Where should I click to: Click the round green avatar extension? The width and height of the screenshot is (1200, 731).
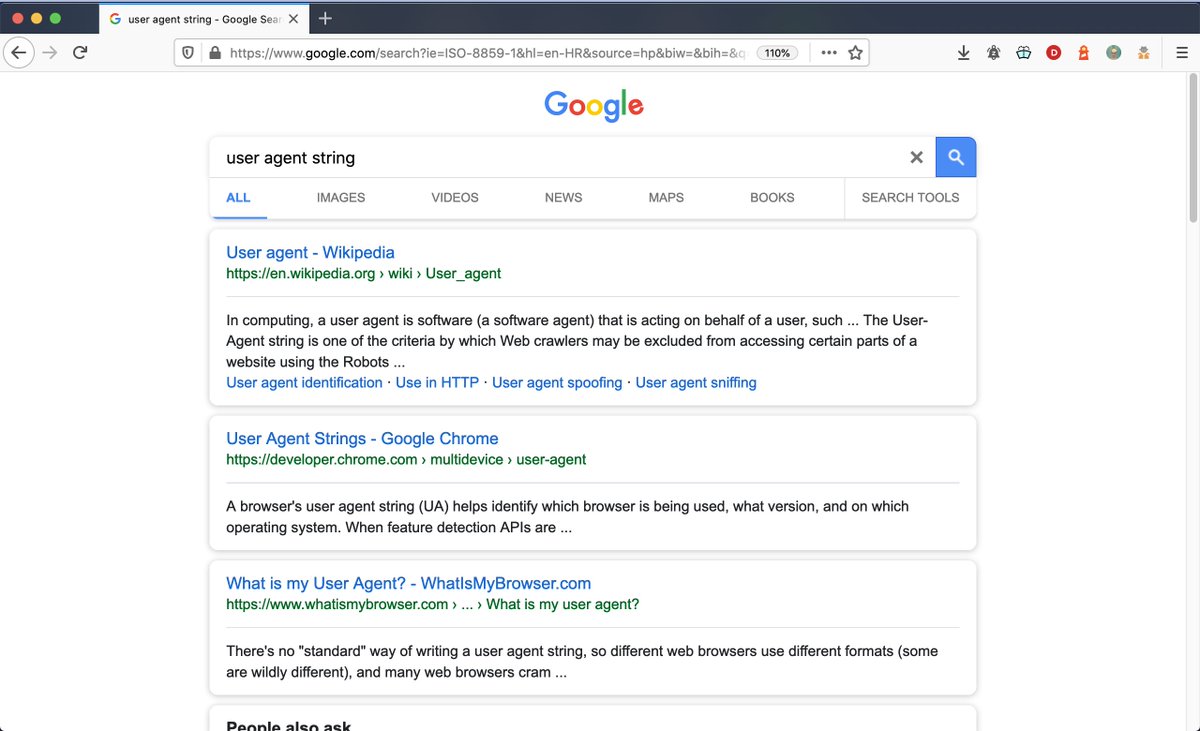point(1113,53)
